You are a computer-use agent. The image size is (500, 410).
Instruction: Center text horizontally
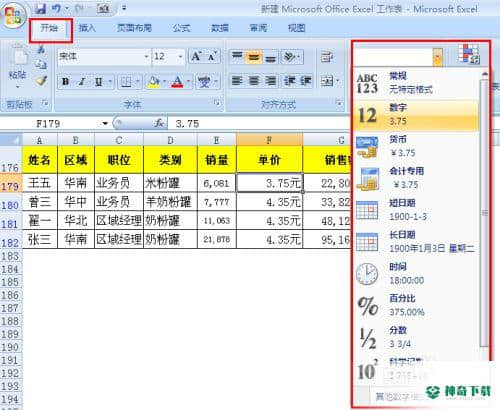[254, 81]
